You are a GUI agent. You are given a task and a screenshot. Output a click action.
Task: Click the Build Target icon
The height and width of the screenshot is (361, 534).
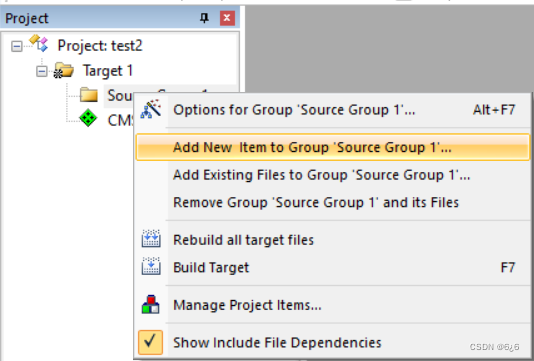tap(151, 266)
